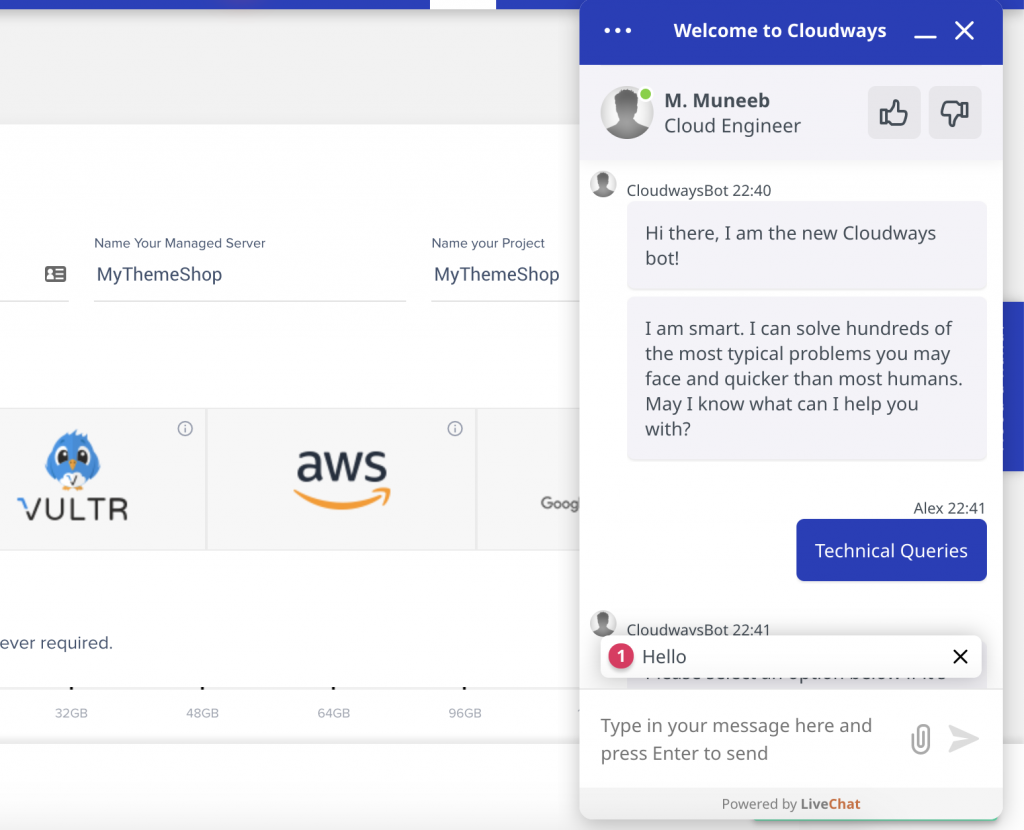Edit the Name your Project field
This screenshot has width=1024, height=830.
pyautogui.click(x=505, y=274)
